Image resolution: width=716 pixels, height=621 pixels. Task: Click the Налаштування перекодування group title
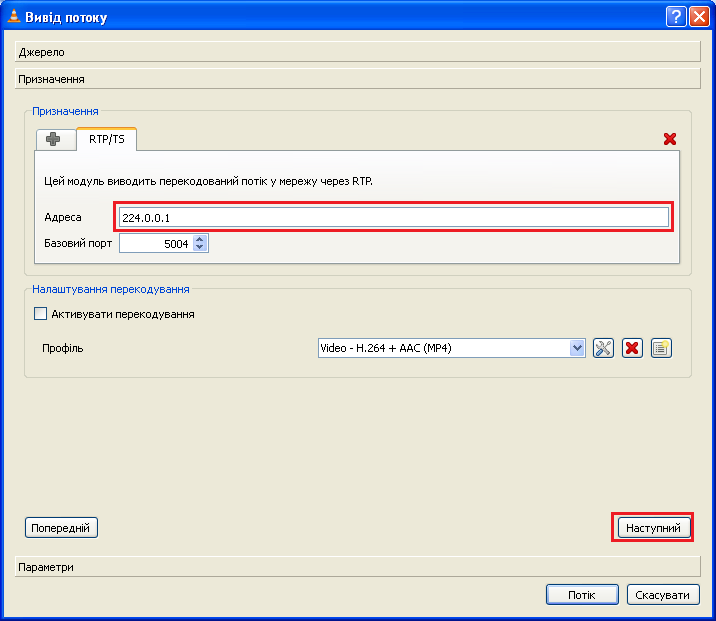111,289
